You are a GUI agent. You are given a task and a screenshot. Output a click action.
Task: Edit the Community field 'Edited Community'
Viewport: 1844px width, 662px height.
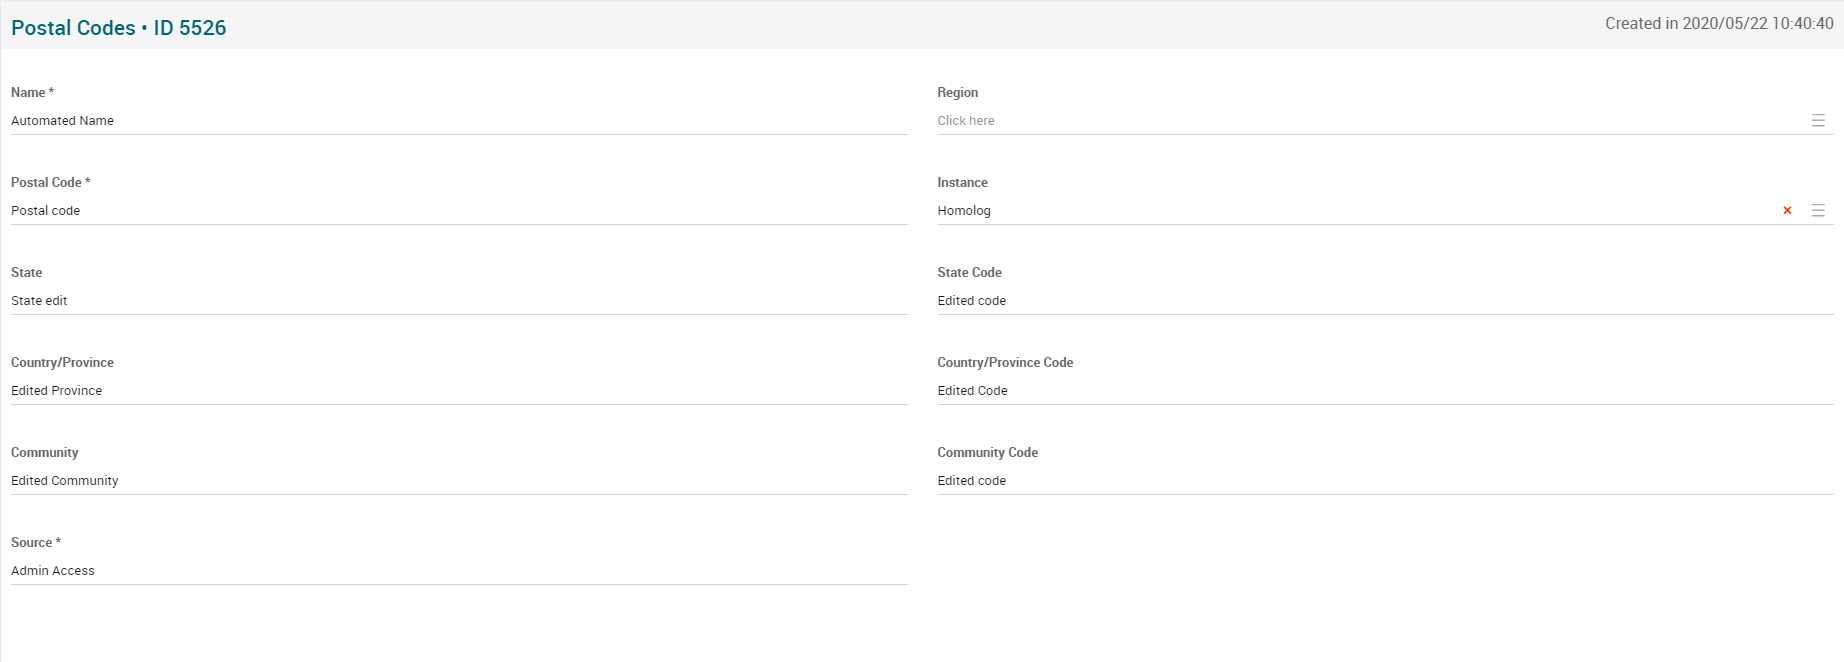tap(458, 481)
